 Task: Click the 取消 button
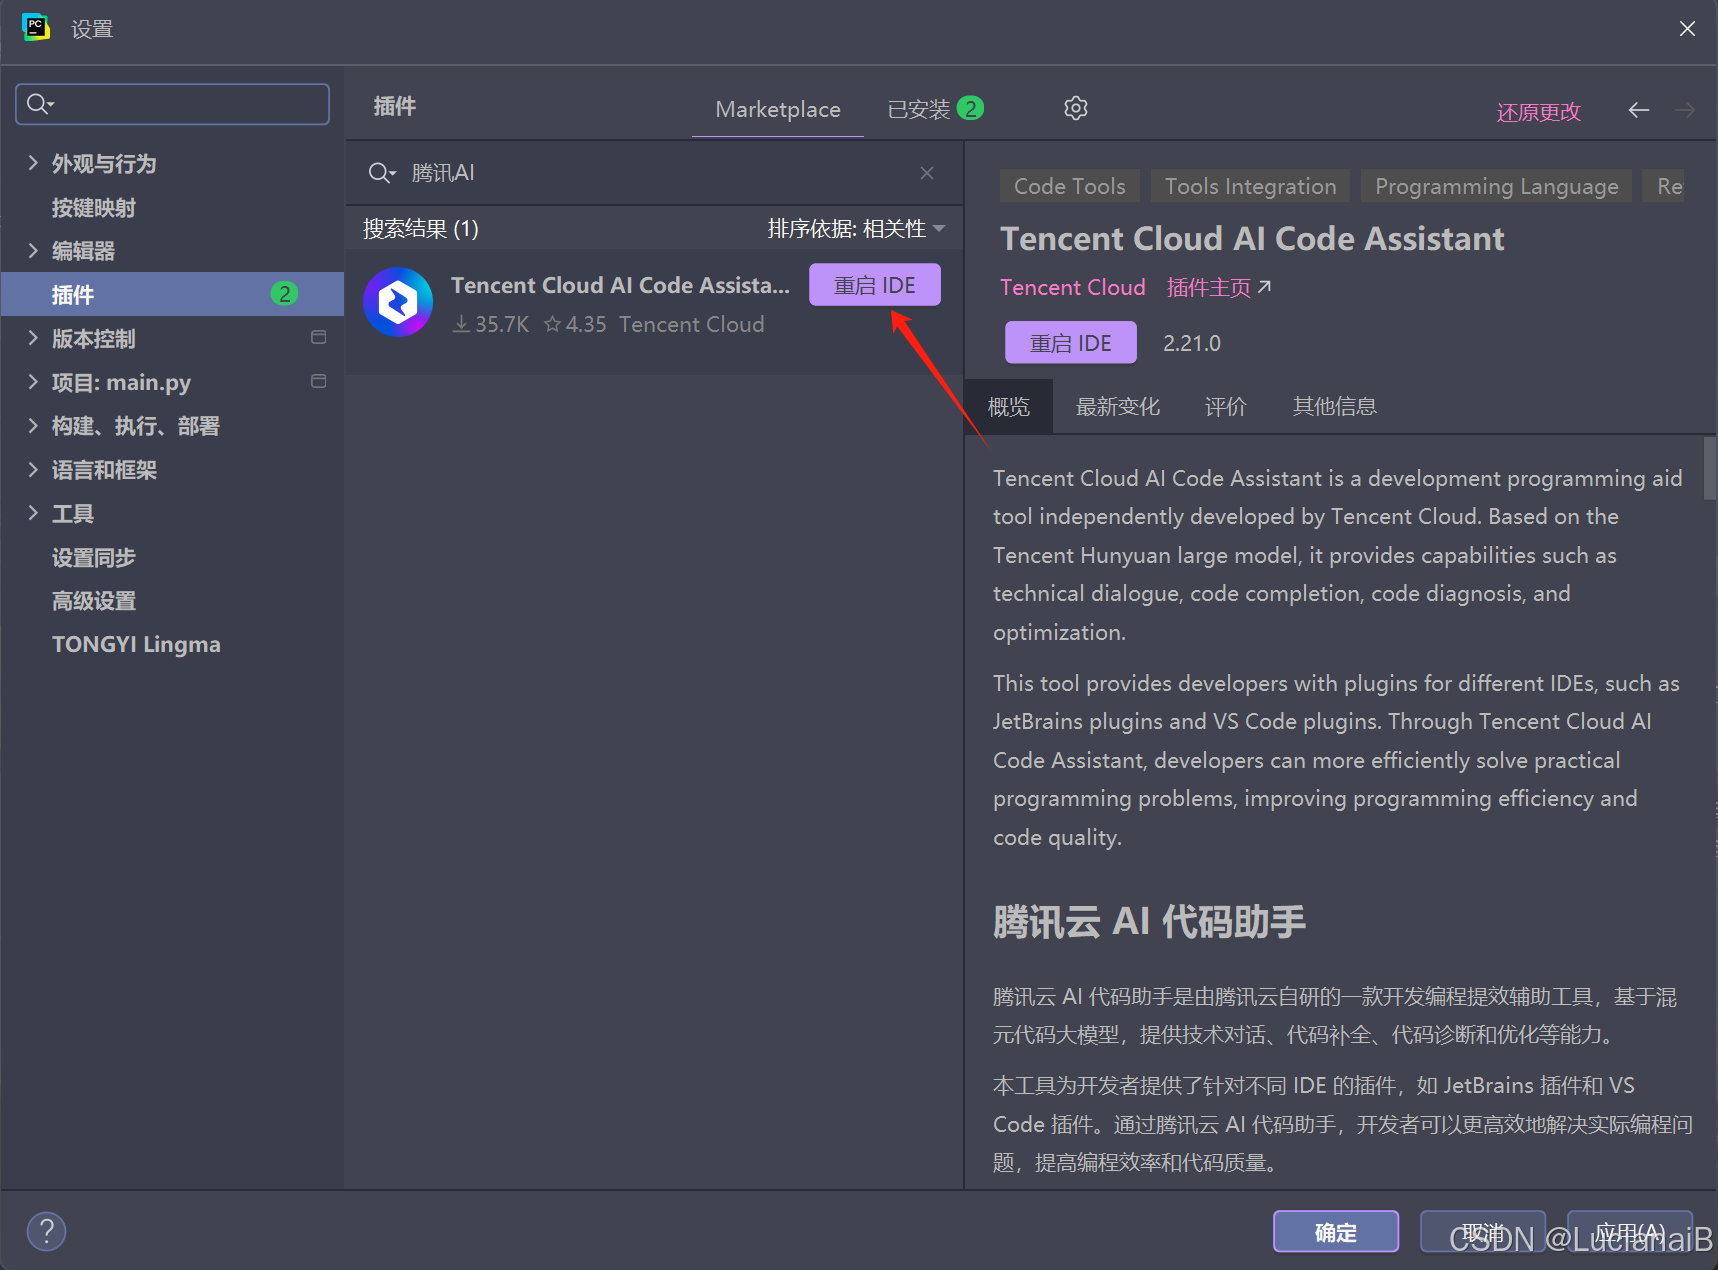1483,1232
